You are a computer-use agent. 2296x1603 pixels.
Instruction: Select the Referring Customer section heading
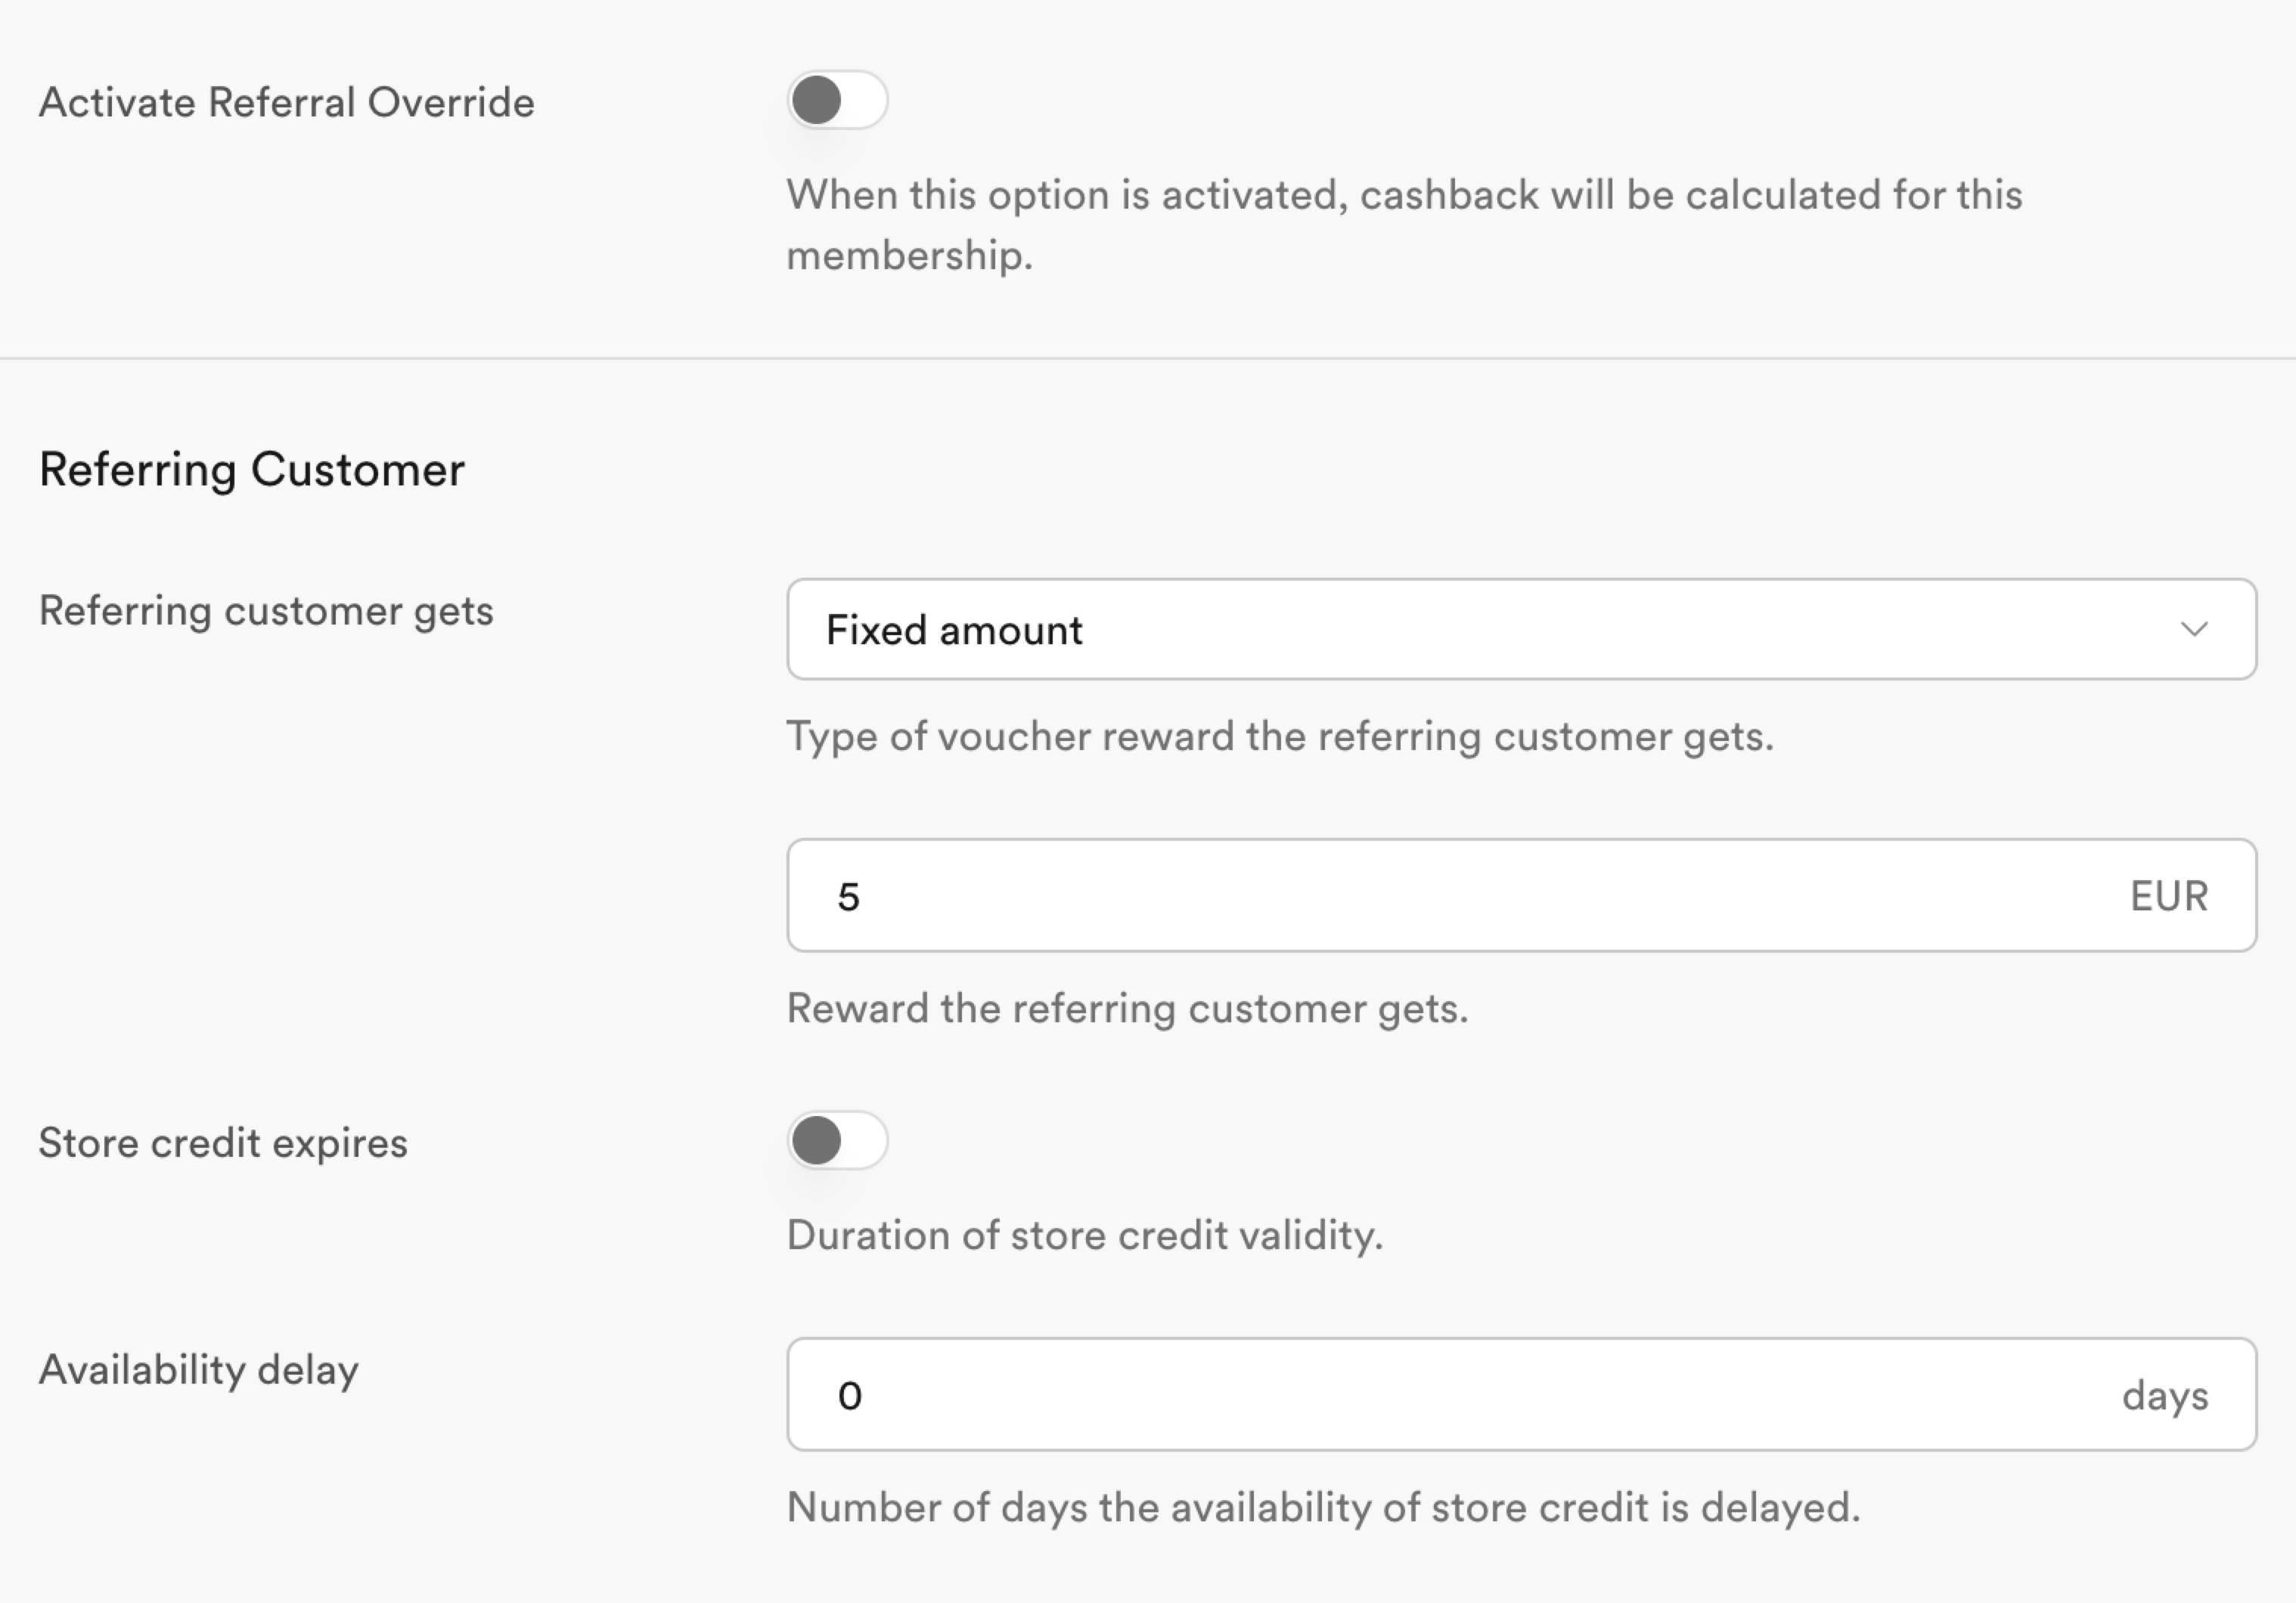(x=252, y=470)
